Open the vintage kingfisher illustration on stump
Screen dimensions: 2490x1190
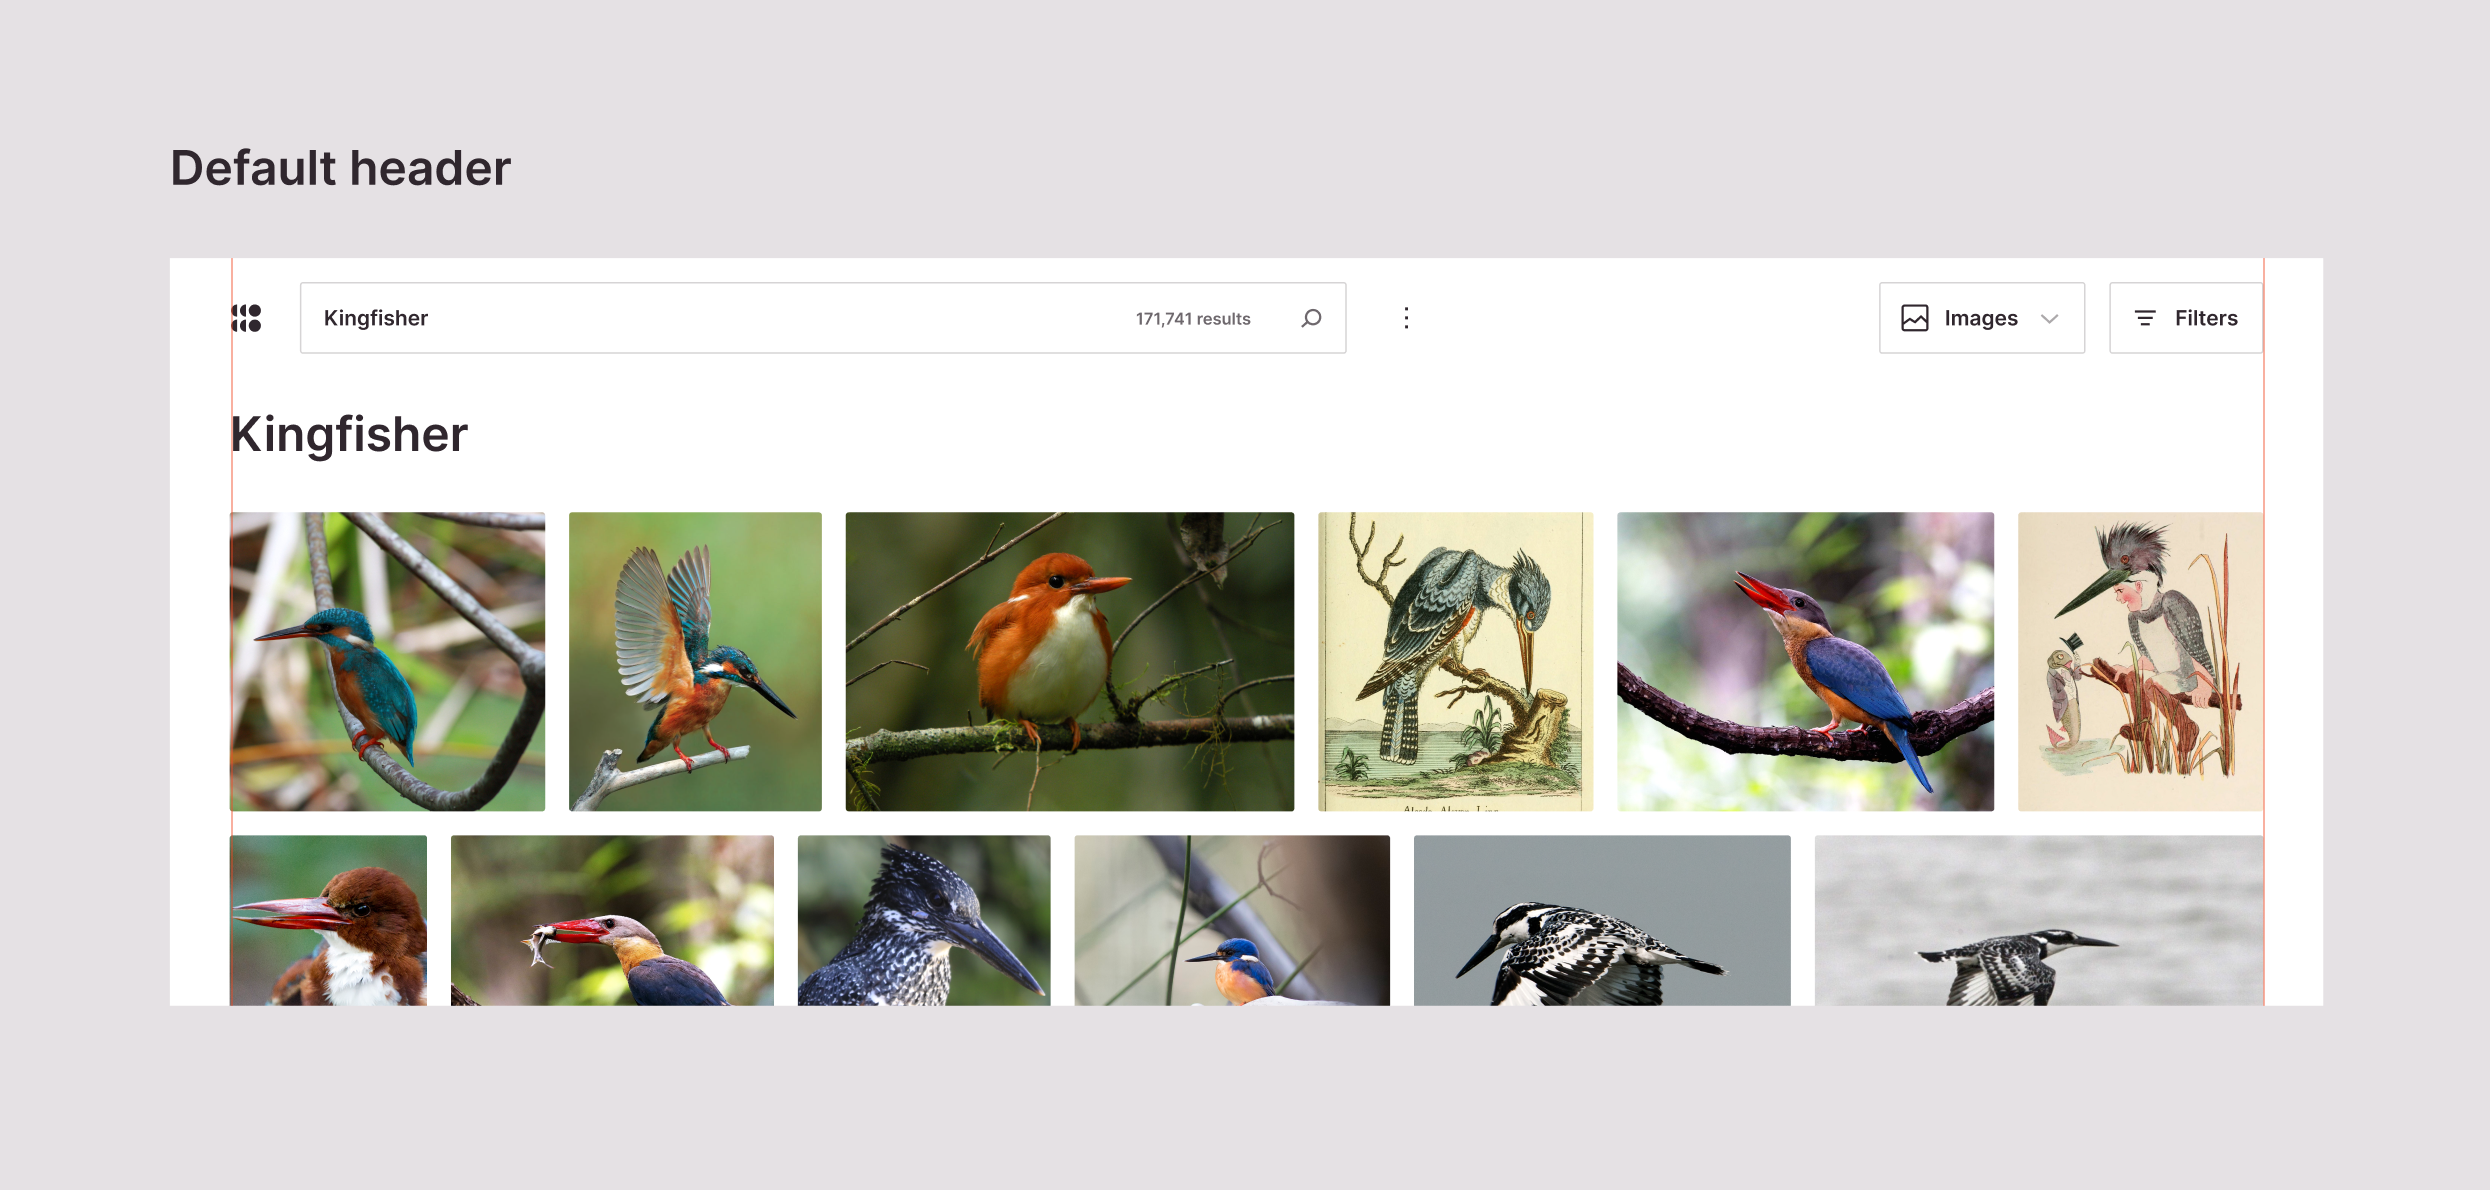(x=1455, y=661)
